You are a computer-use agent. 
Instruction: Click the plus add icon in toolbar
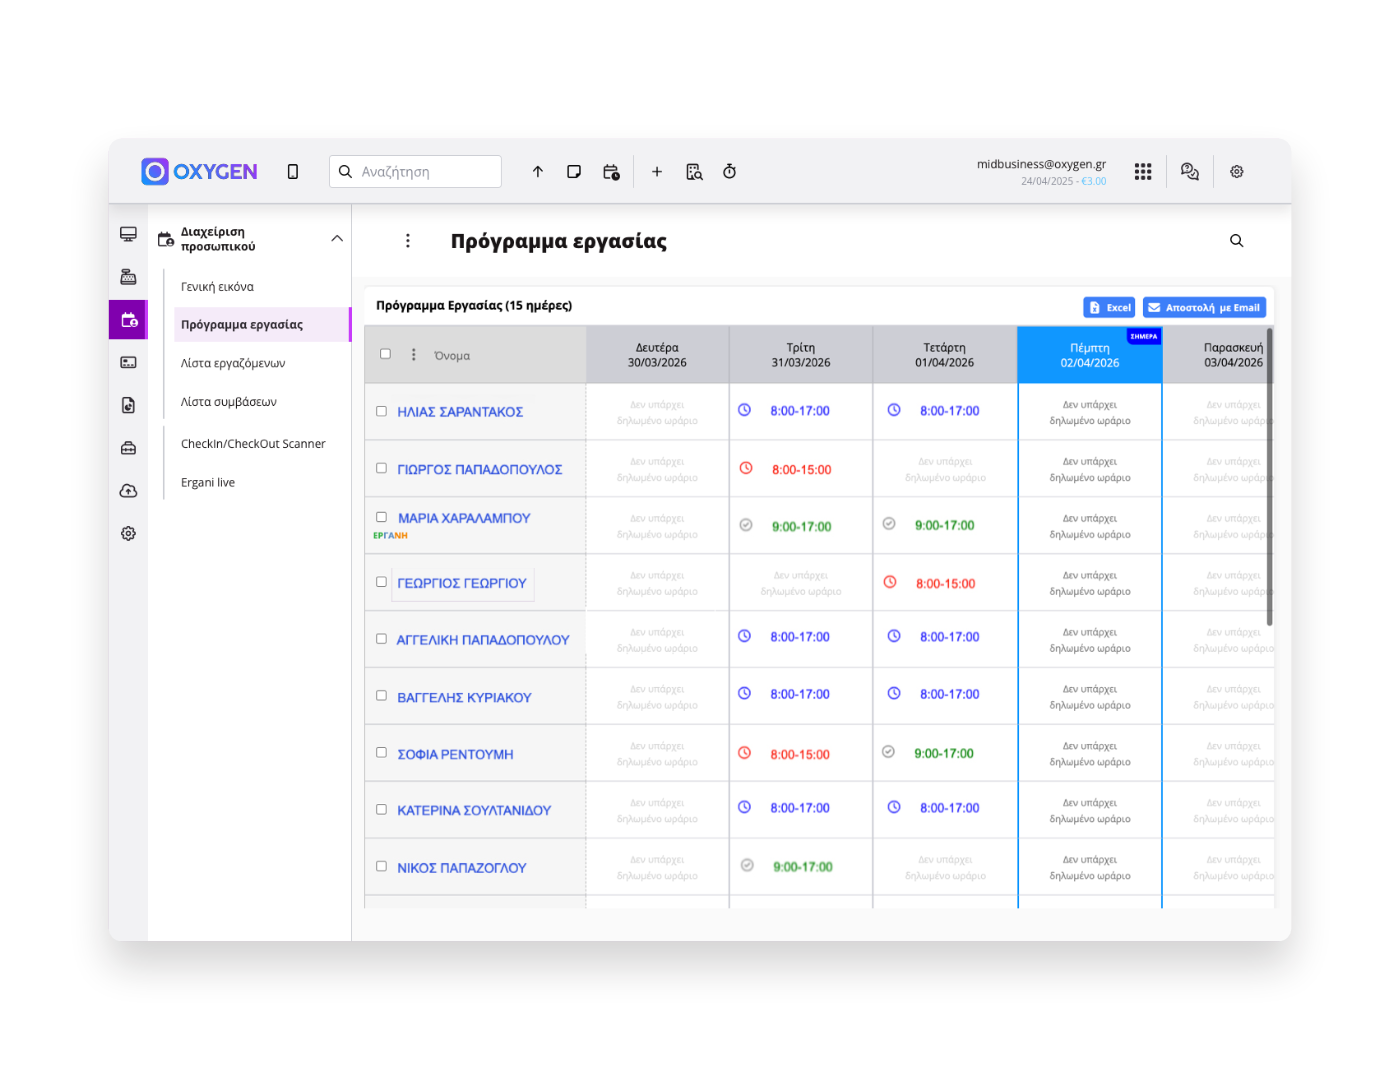click(657, 172)
